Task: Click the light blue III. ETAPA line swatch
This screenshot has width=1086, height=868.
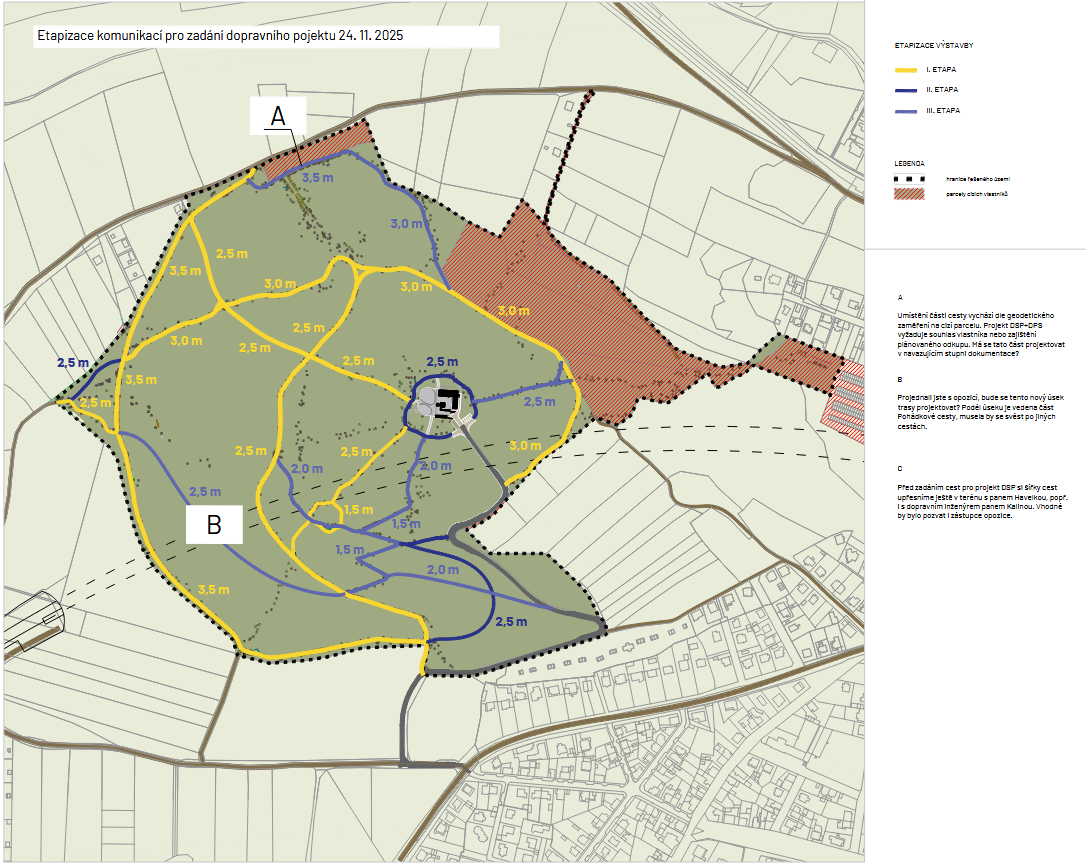Action: (x=906, y=111)
